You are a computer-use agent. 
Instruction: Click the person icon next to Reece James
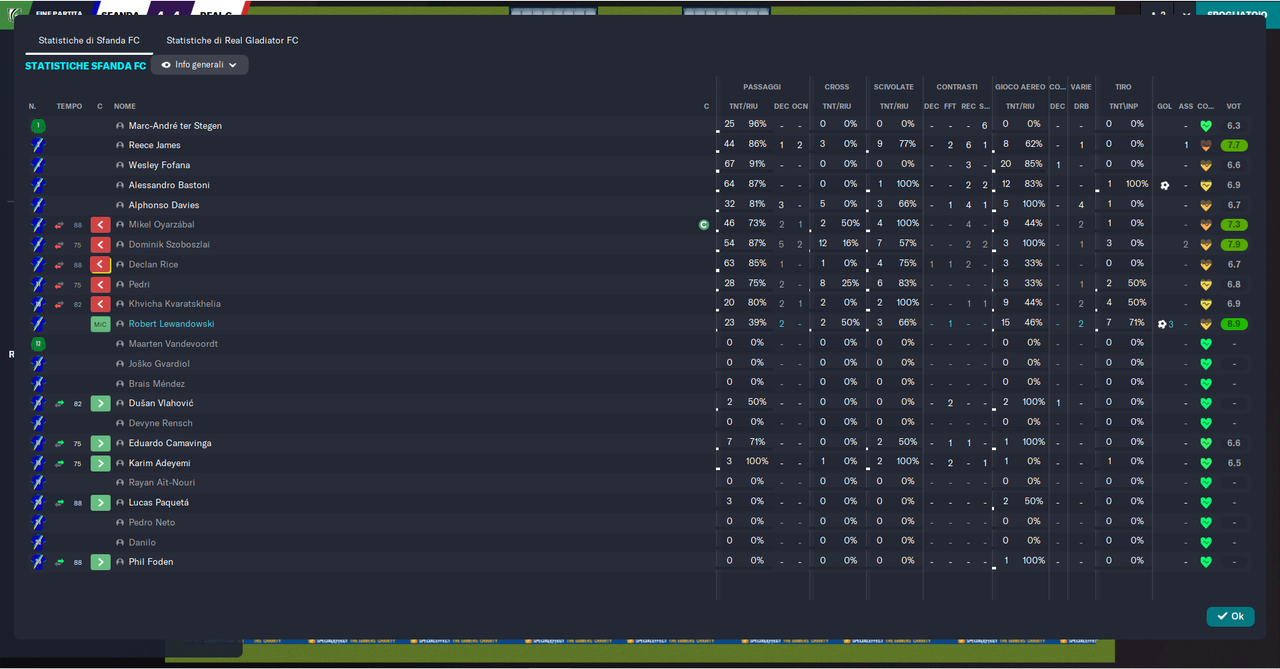point(120,146)
